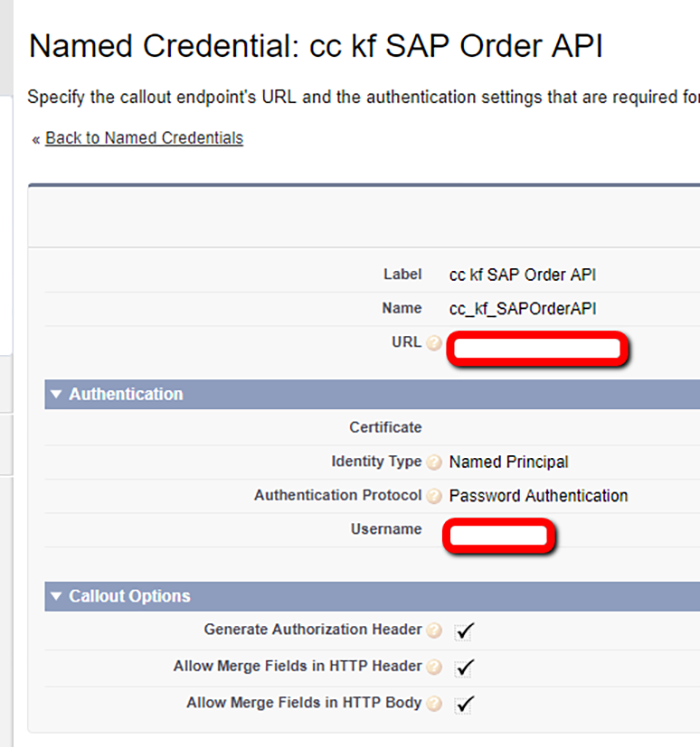Click the Identity Type help icon
Image resolution: width=700 pixels, height=747 pixels.
pyautogui.click(x=434, y=462)
